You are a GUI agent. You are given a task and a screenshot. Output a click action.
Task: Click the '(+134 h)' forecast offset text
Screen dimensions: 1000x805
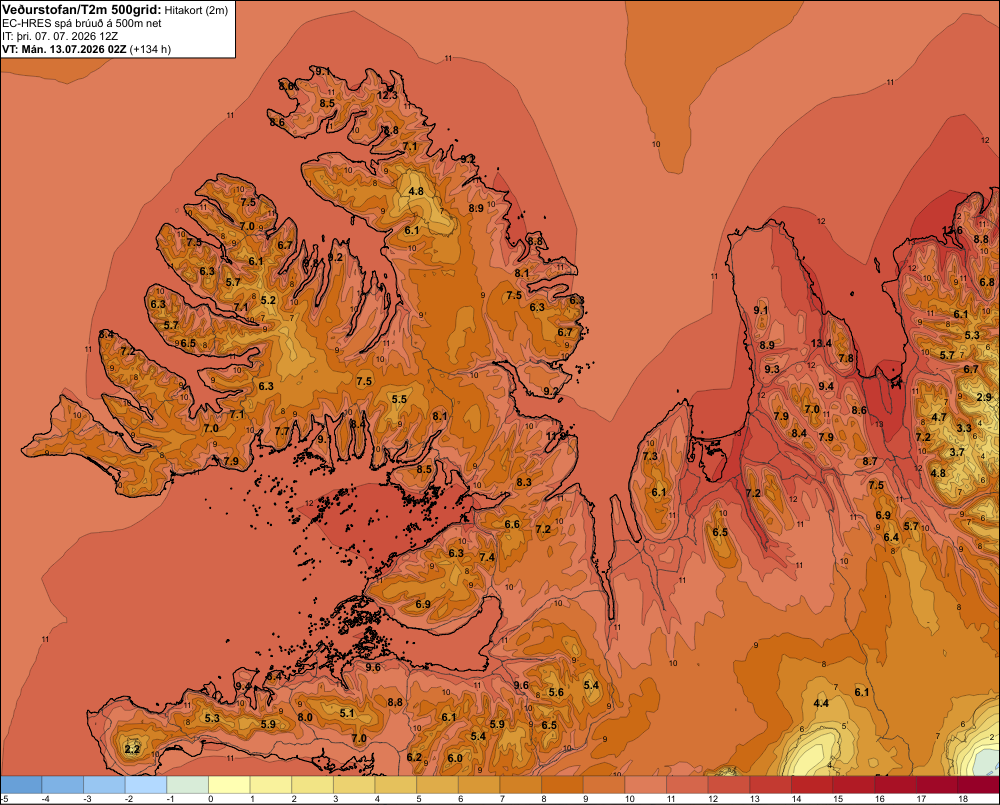(150, 49)
